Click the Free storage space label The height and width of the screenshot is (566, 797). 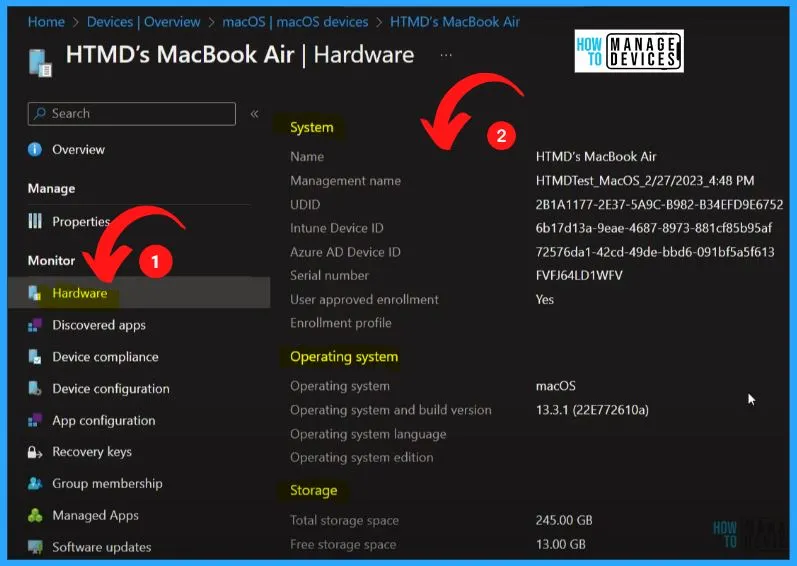click(x=343, y=544)
